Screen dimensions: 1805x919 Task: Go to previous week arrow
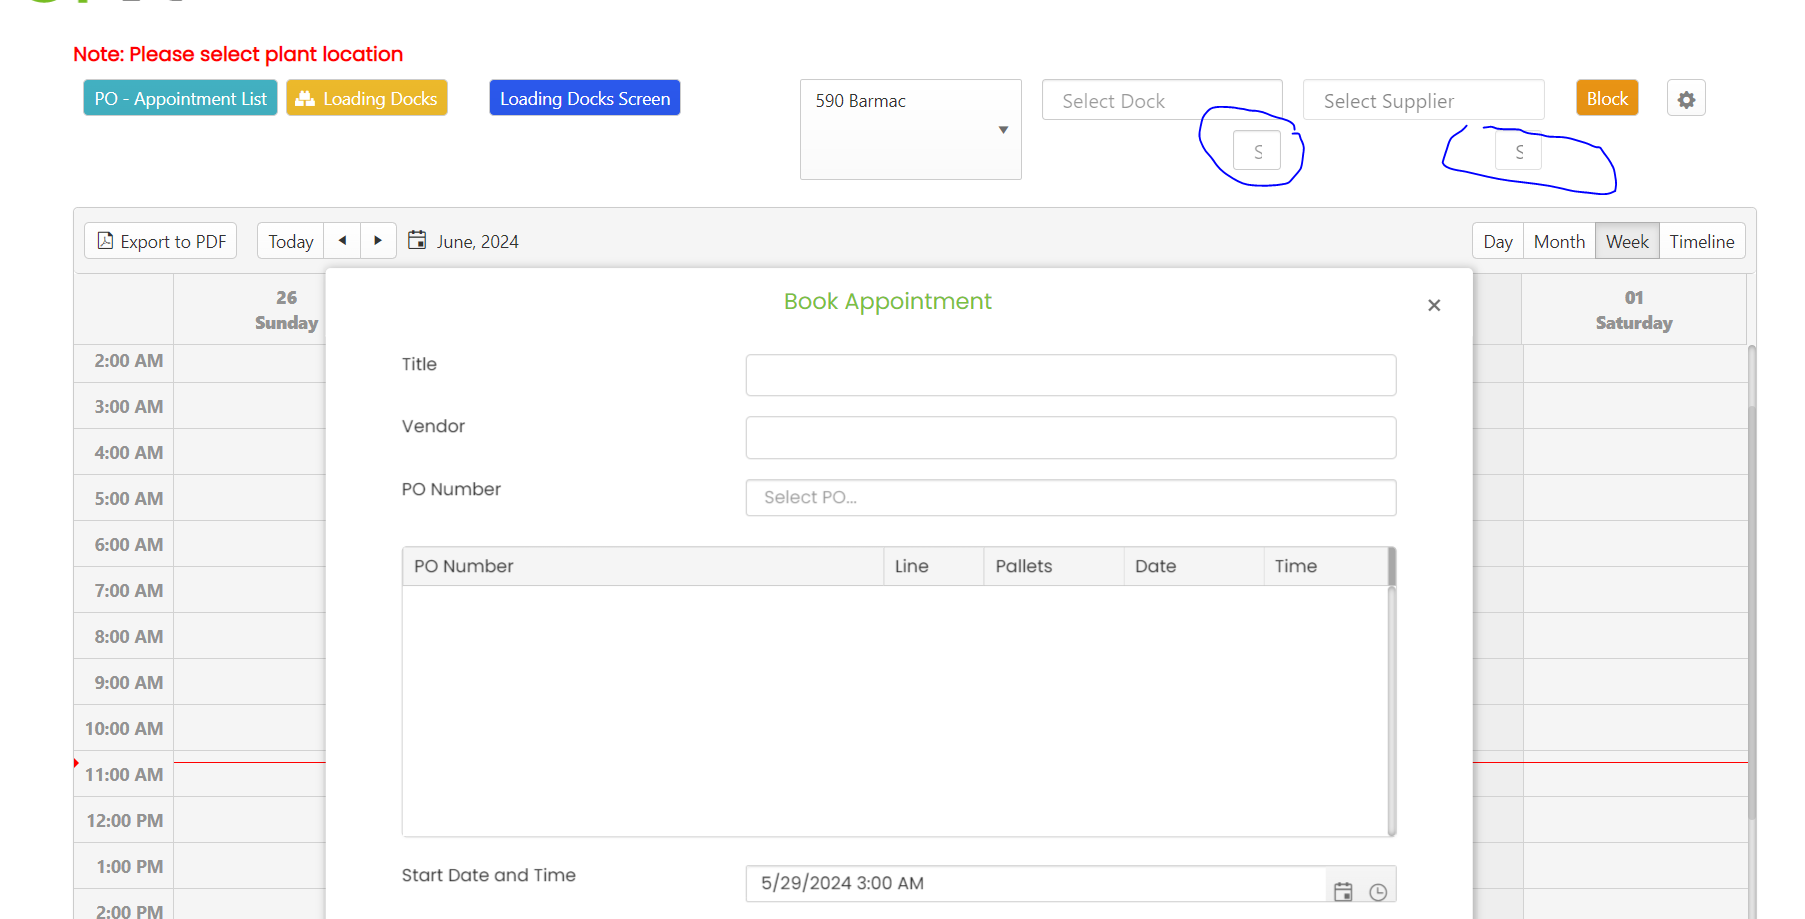342,241
